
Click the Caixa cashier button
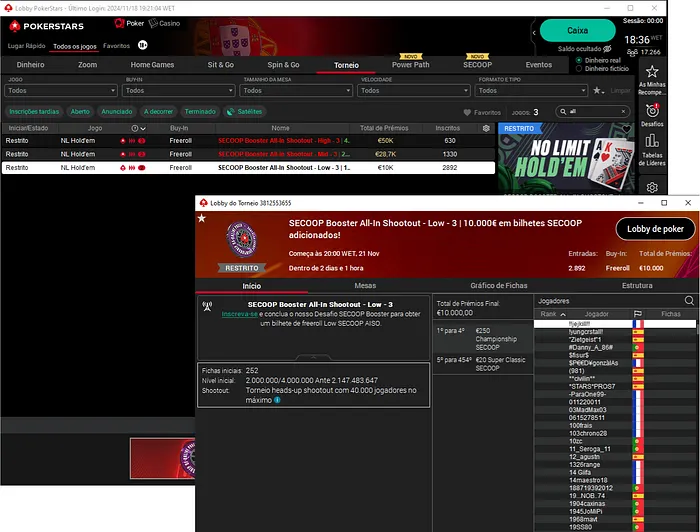[x=578, y=30]
